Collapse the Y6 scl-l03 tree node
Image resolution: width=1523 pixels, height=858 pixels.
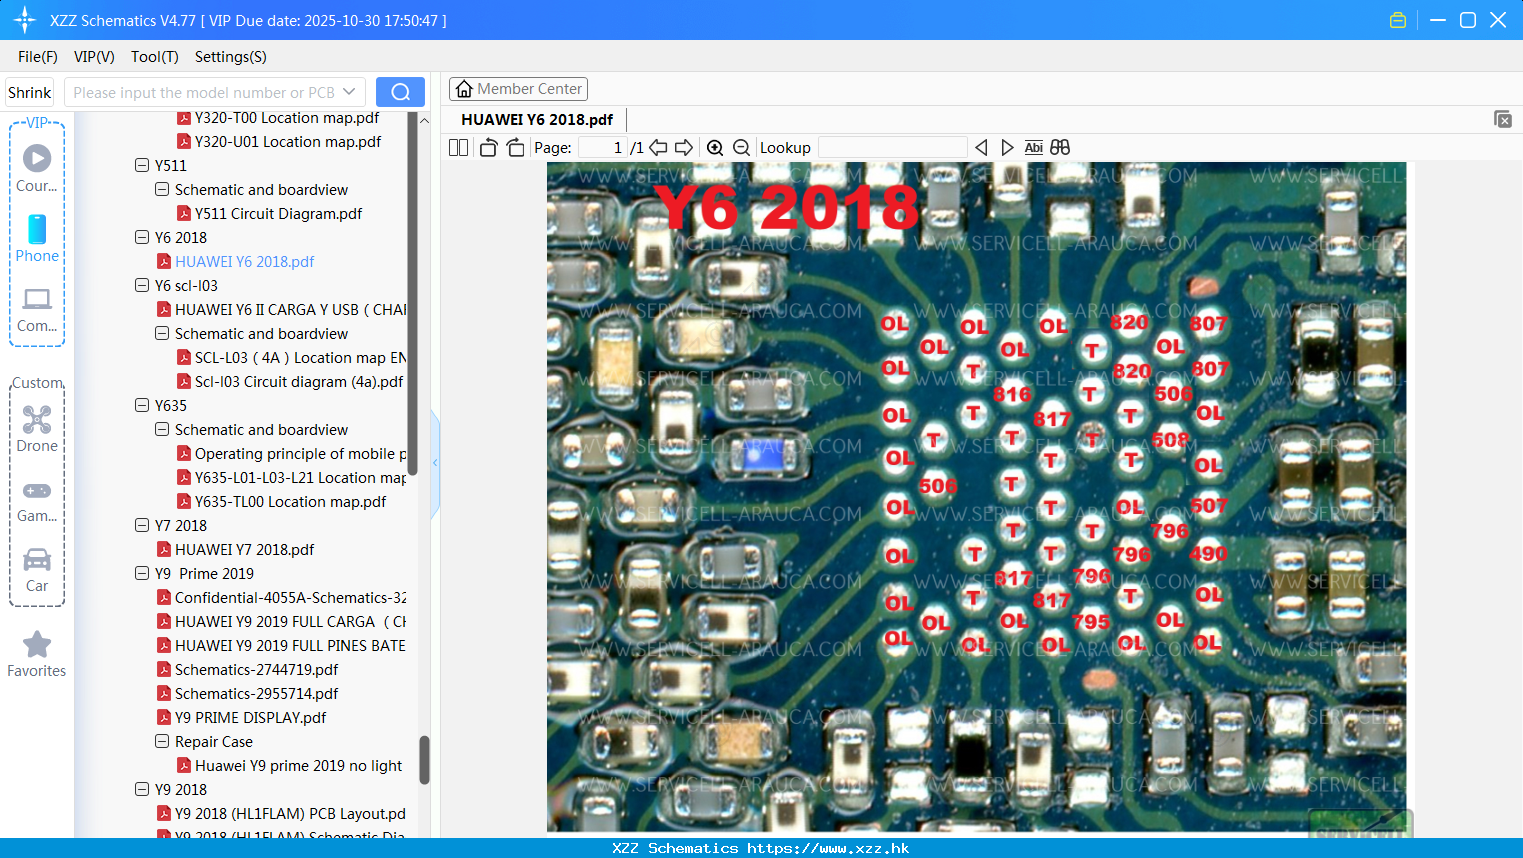[142, 285]
